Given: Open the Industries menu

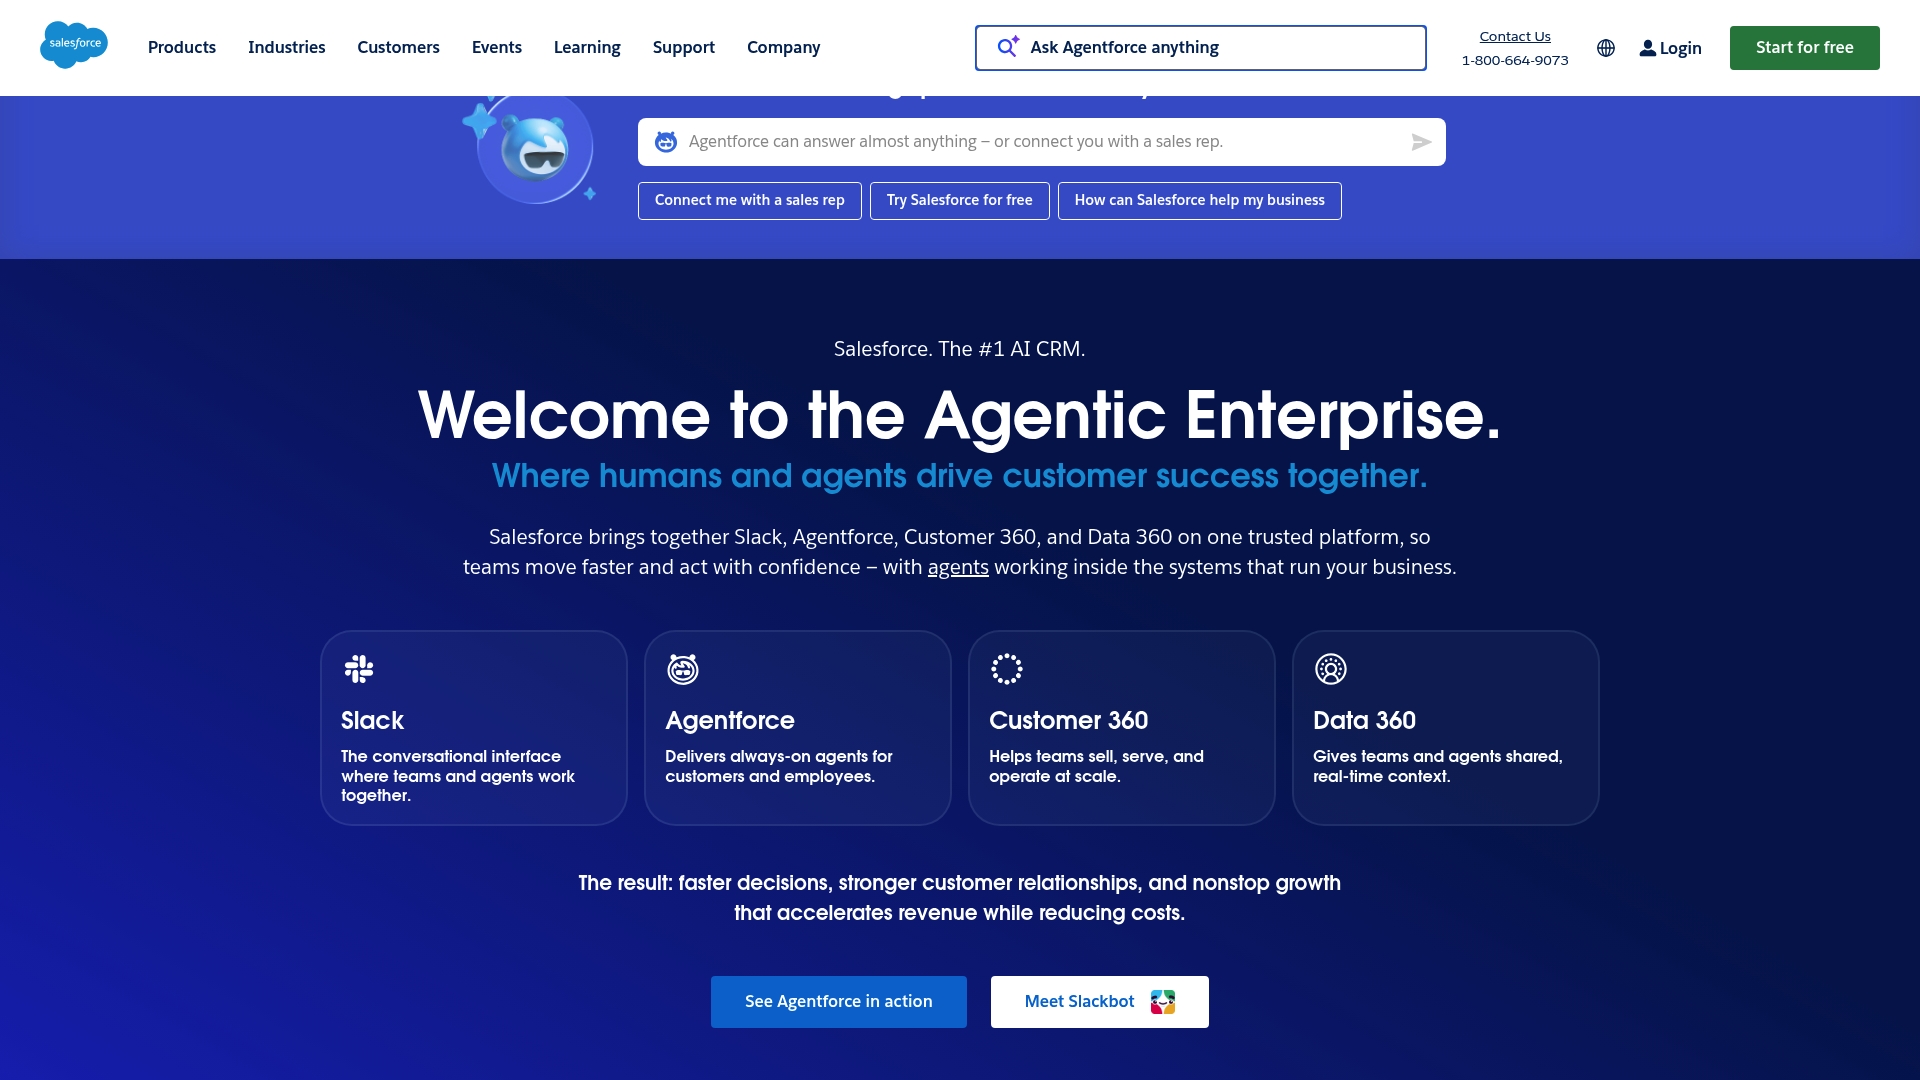Looking at the screenshot, I should point(287,47).
